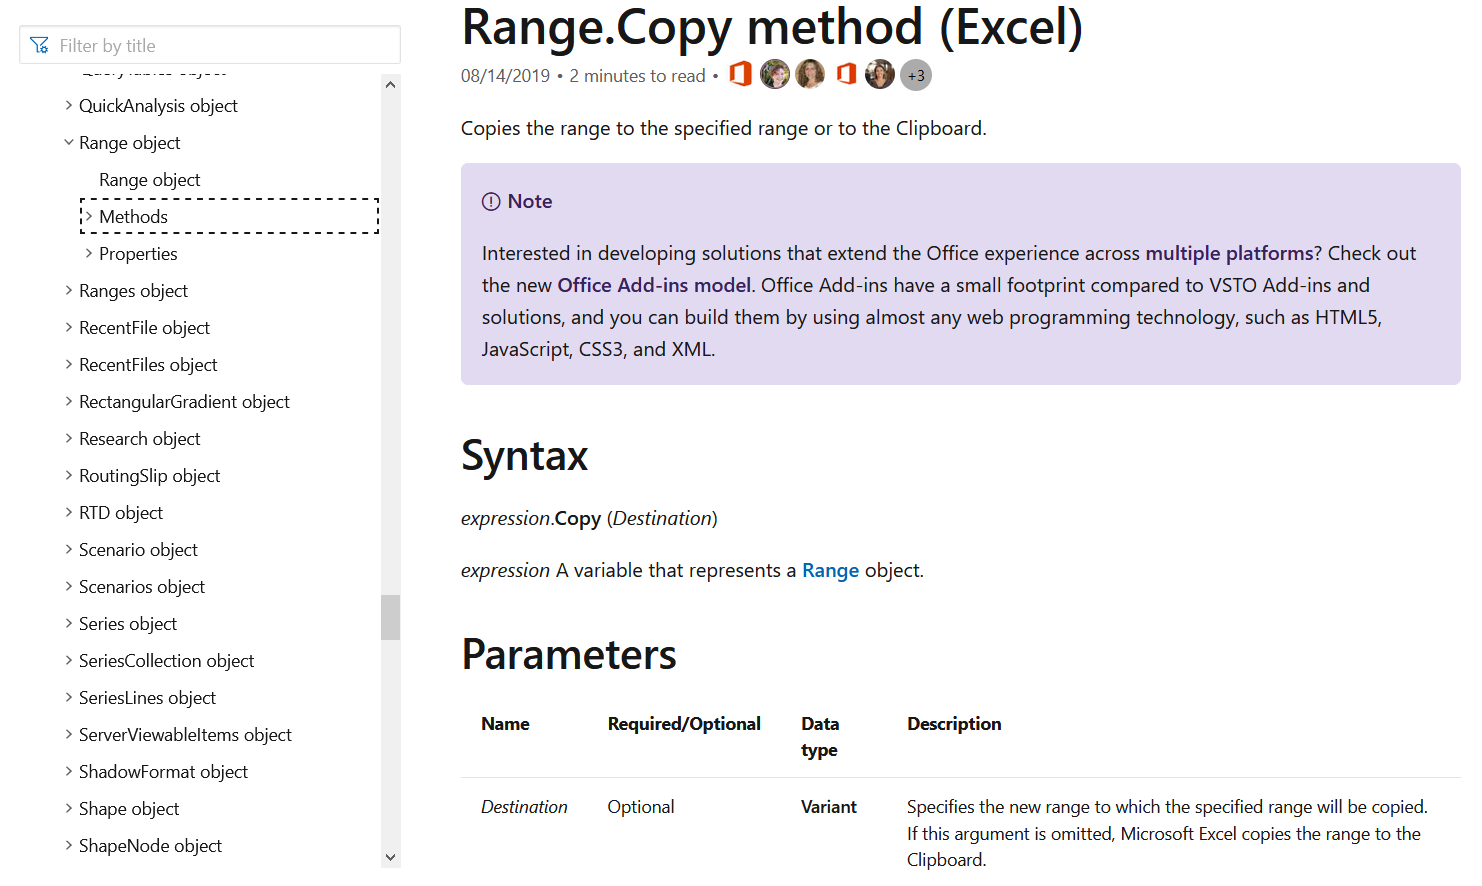Open the Scenario object entry
The height and width of the screenshot is (886, 1482).
coord(138,550)
